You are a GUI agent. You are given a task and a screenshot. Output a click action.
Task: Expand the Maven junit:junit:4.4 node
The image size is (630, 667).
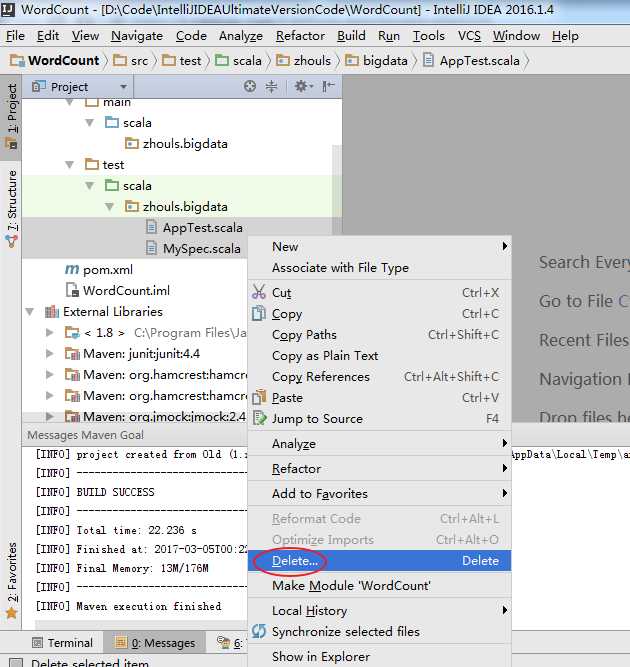click(49, 353)
